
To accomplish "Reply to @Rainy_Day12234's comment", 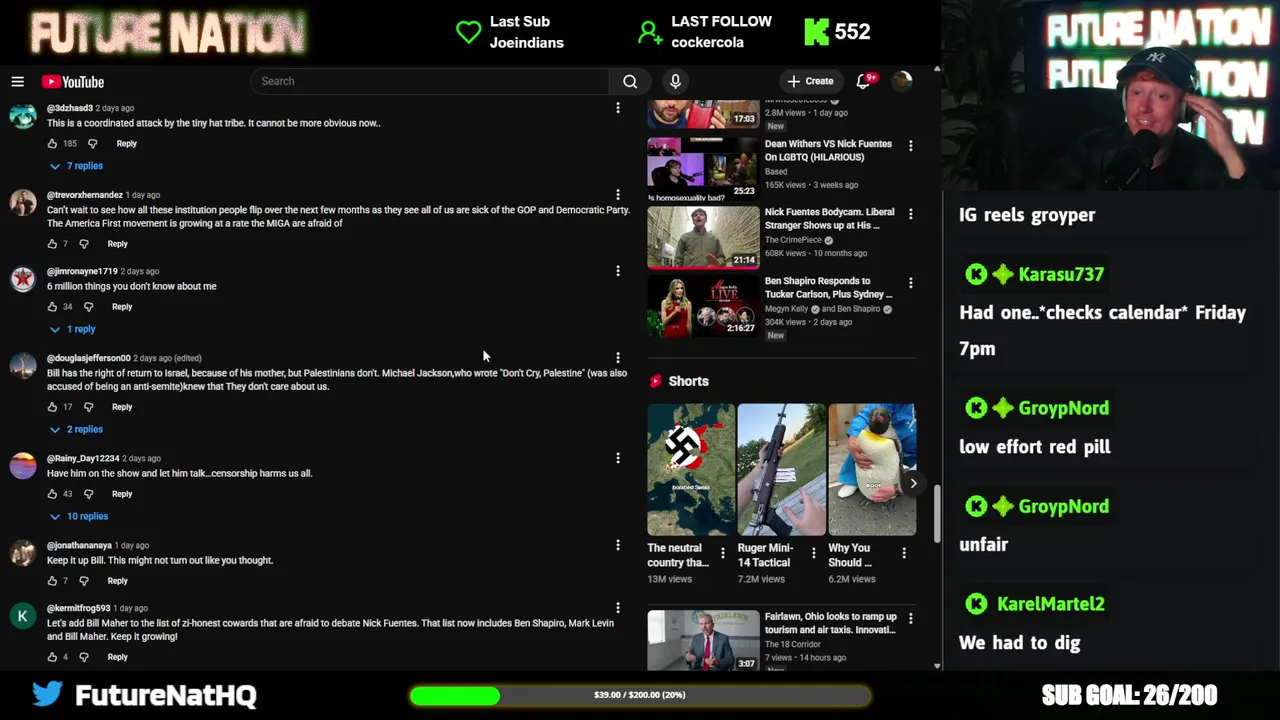I will click(122, 494).
